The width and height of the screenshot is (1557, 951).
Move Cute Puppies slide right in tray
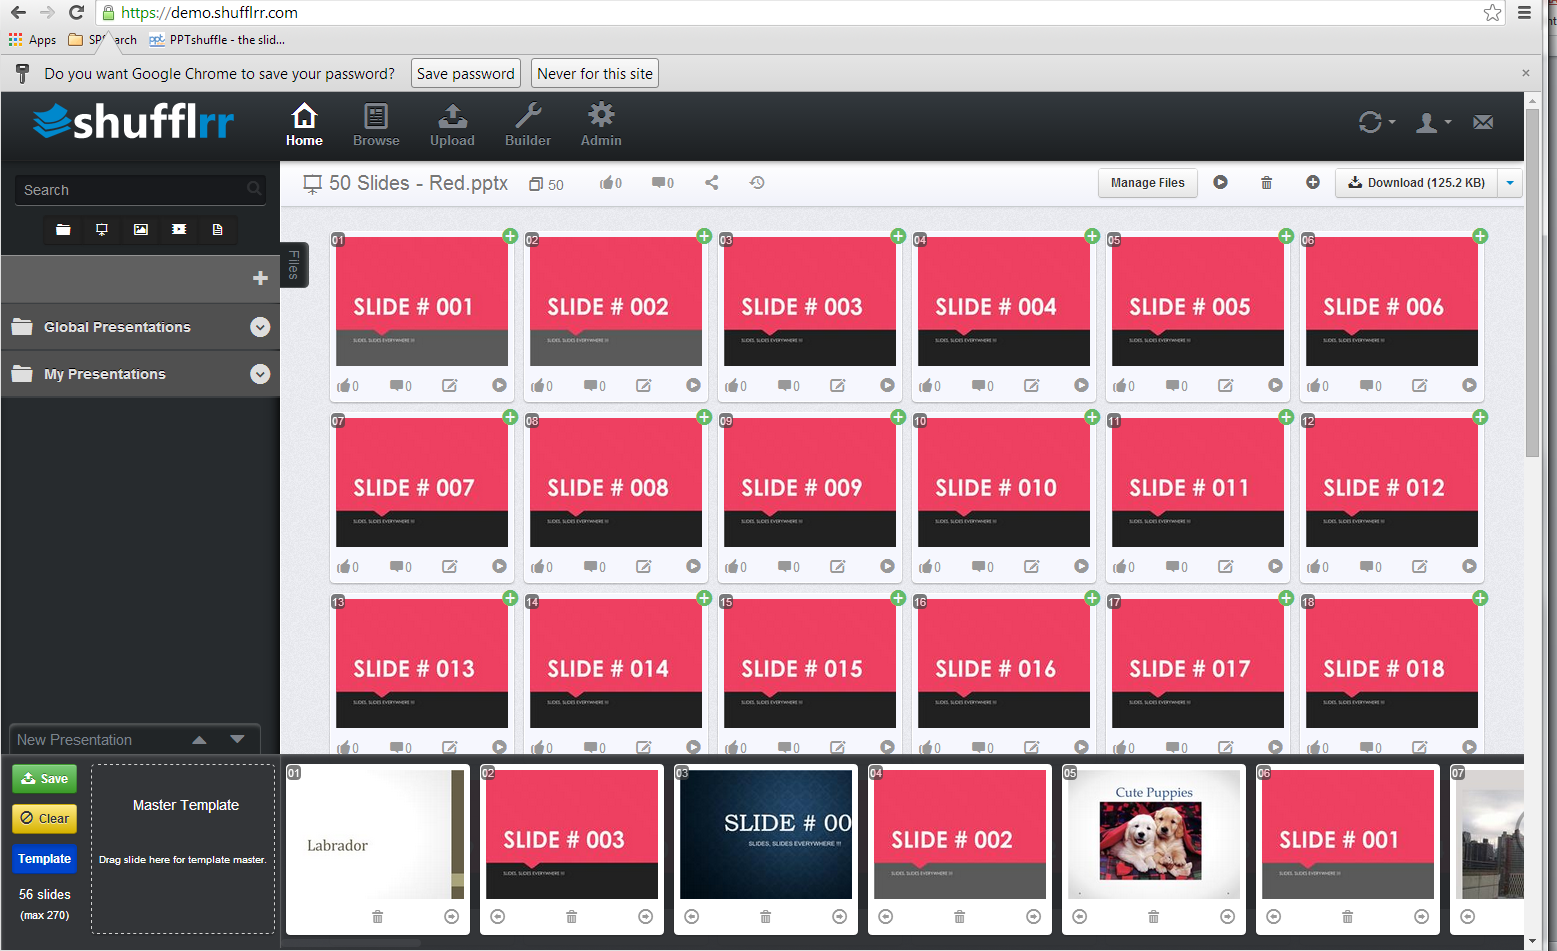(1227, 917)
